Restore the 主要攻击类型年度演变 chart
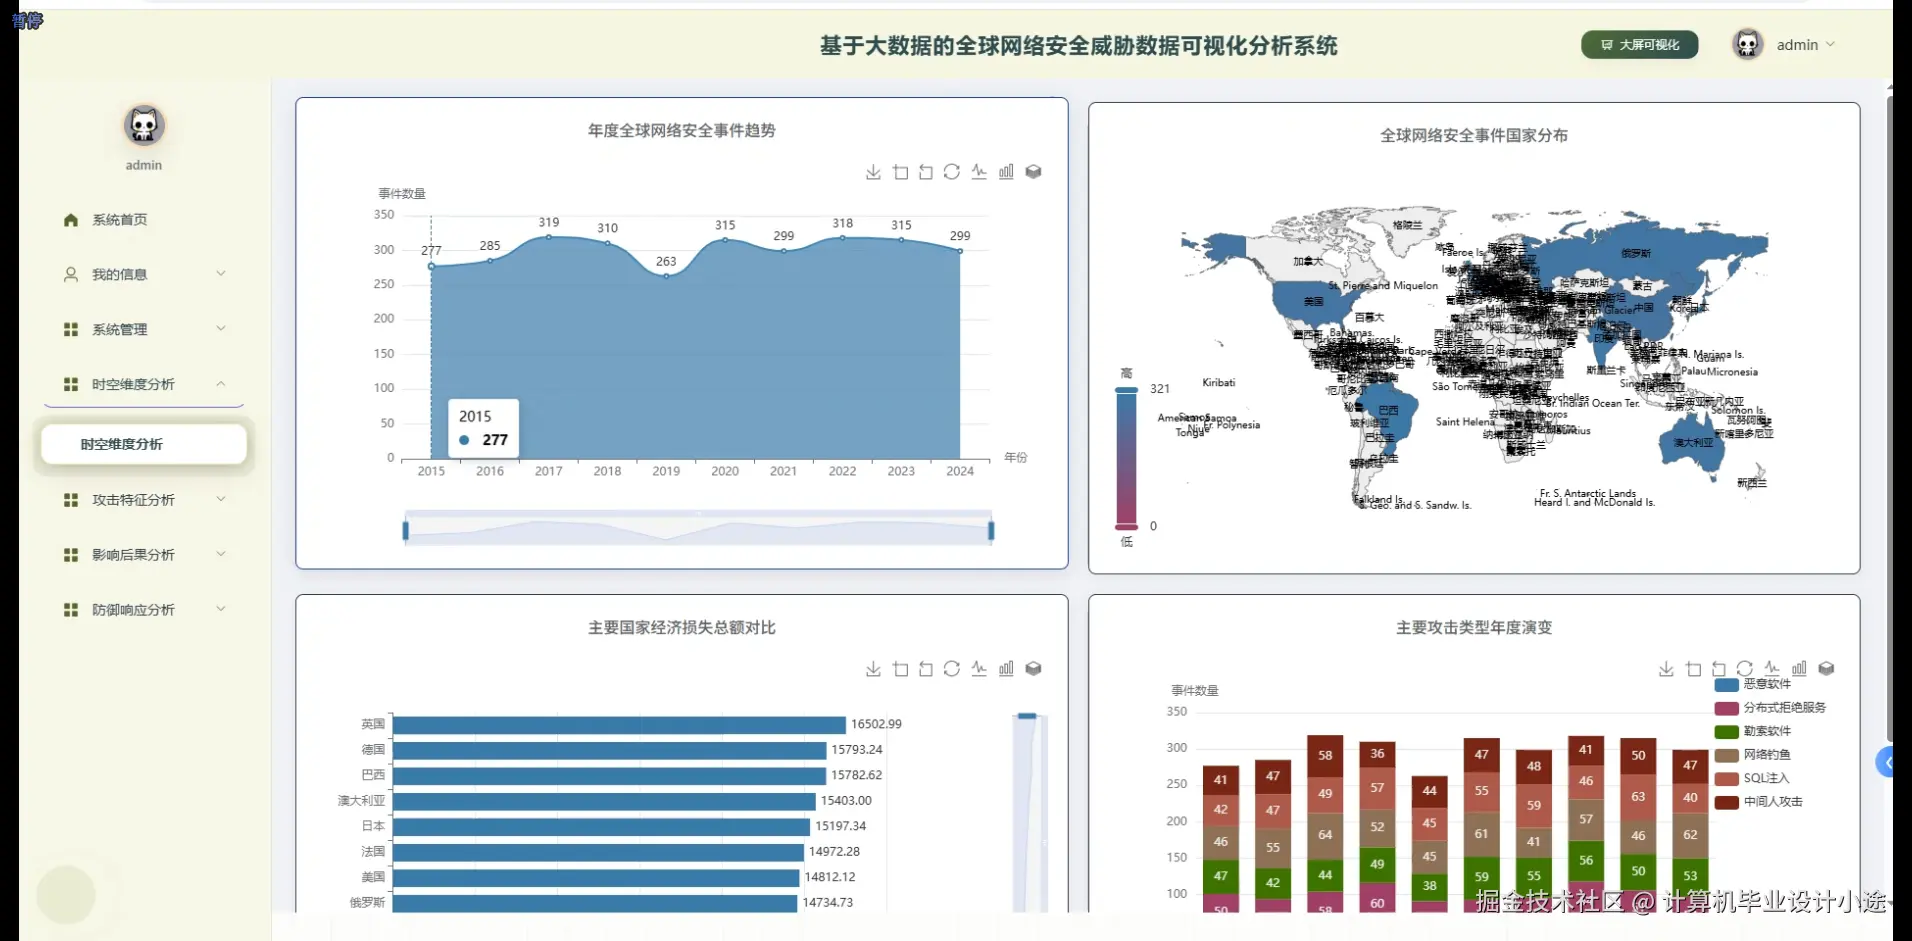1912x941 pixels. (1745, 669)
